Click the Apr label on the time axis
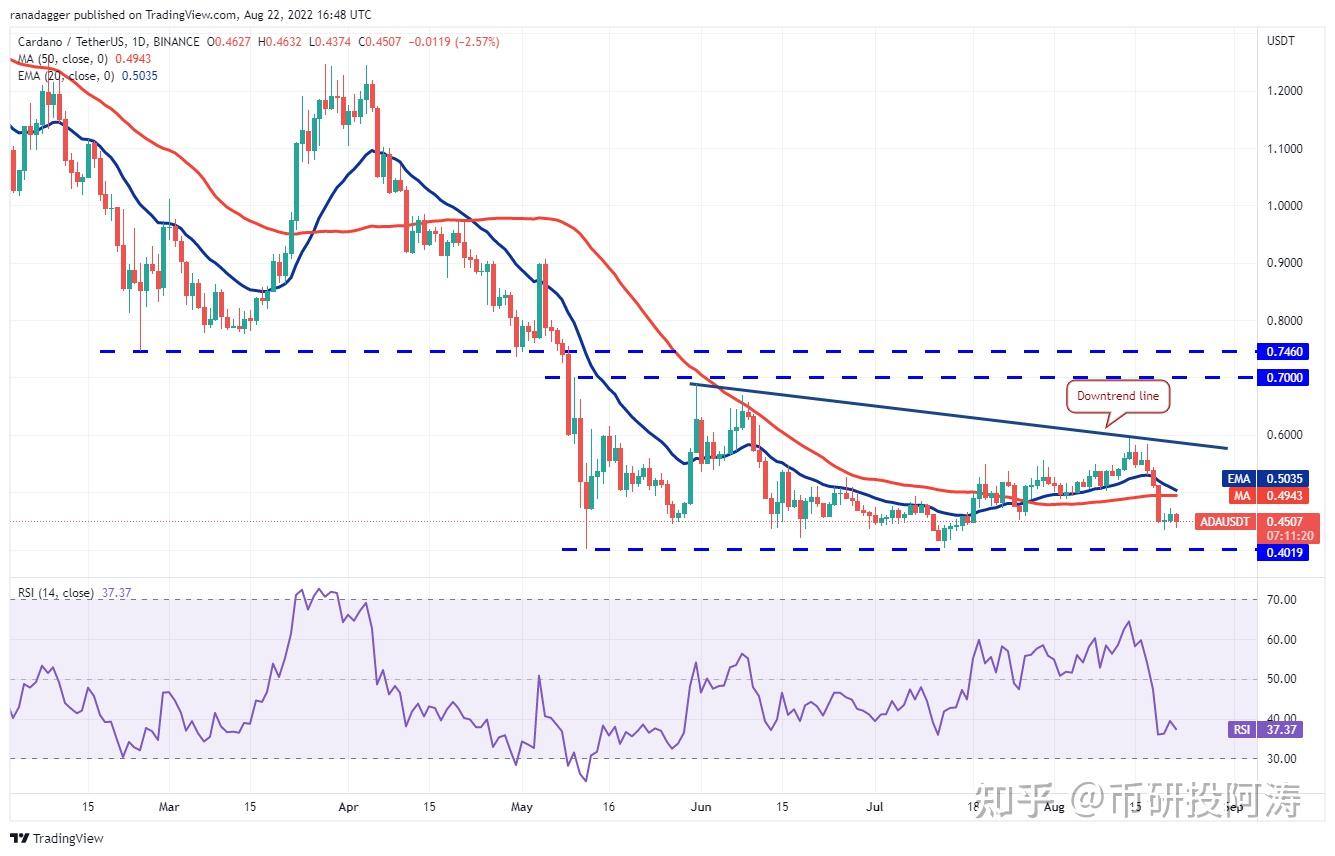Image resolution: width=1335 pixels, height=856 pixels. [348, 805]
